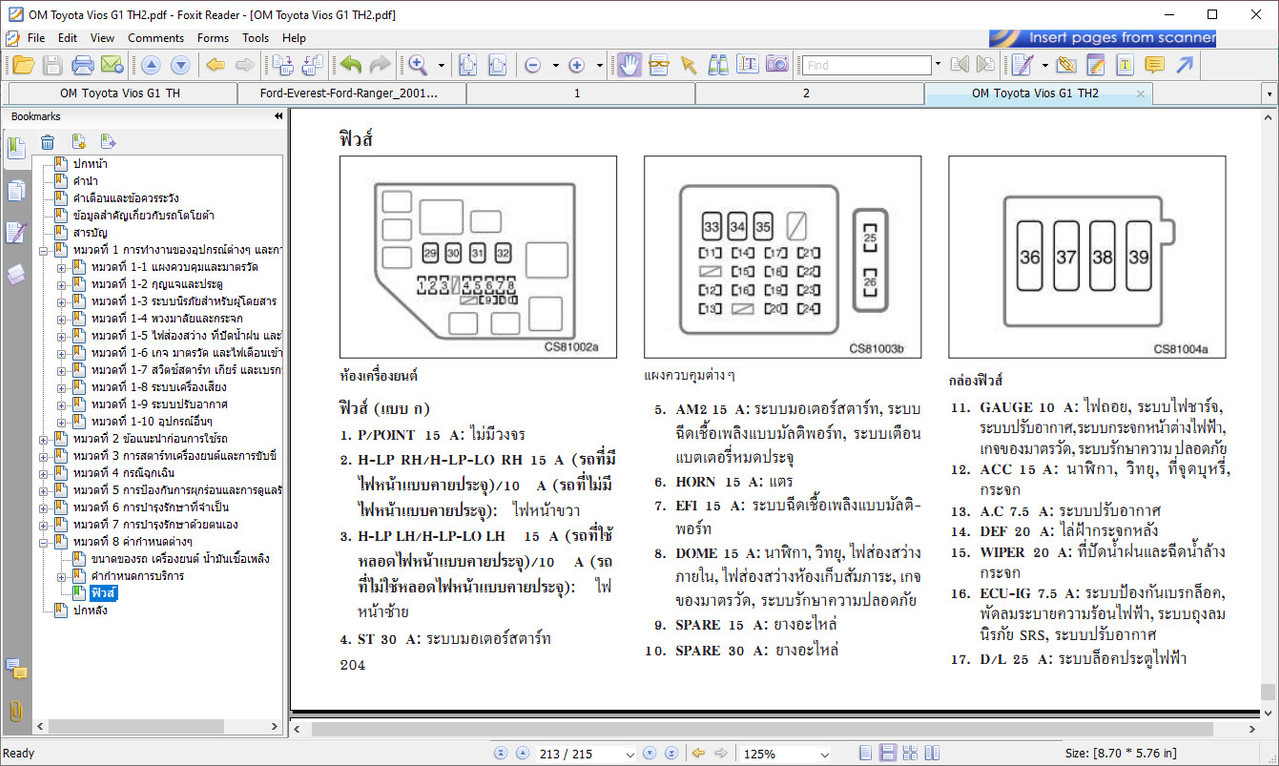Jump to first page button in status bar
Screen dimensions: 1279x766
tap(500, 753)
